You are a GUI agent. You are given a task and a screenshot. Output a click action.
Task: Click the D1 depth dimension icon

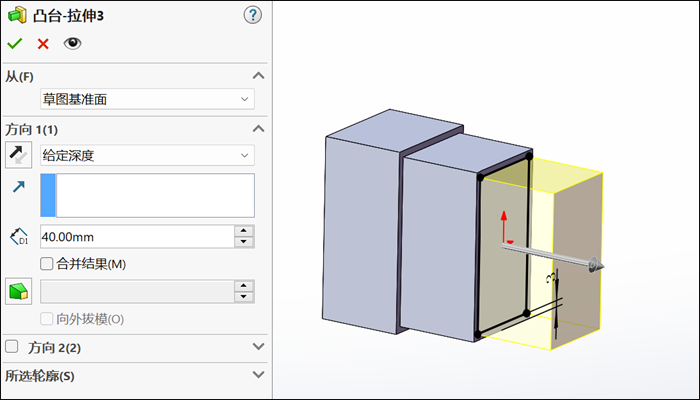click(19, 237)
